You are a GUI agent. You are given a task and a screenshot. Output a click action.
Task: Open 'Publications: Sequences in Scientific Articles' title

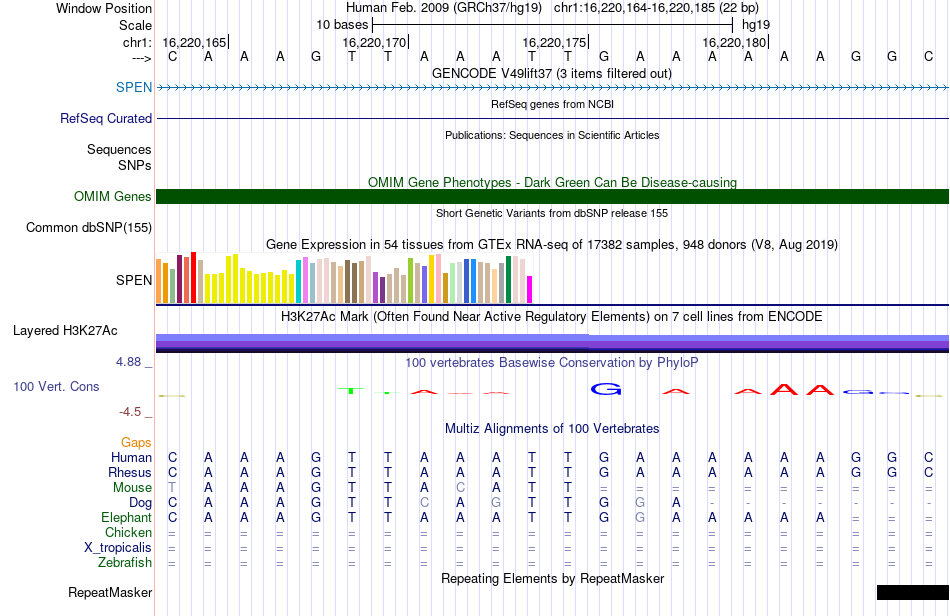point(552,135)
